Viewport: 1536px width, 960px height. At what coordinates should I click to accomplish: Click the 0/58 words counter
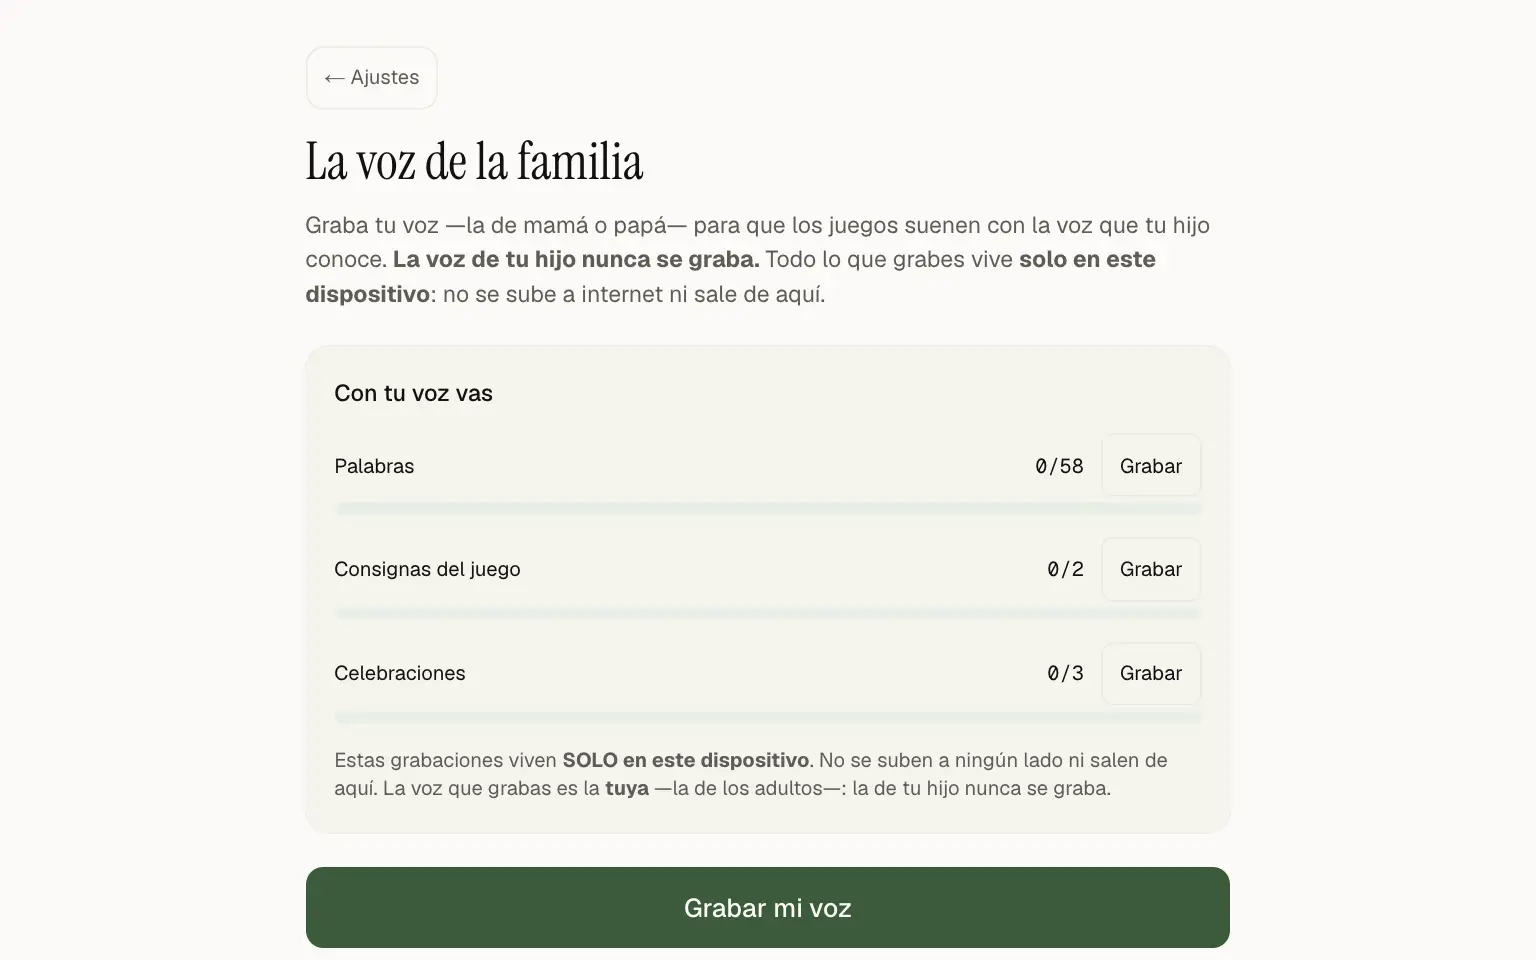[x=1059, y=466]
